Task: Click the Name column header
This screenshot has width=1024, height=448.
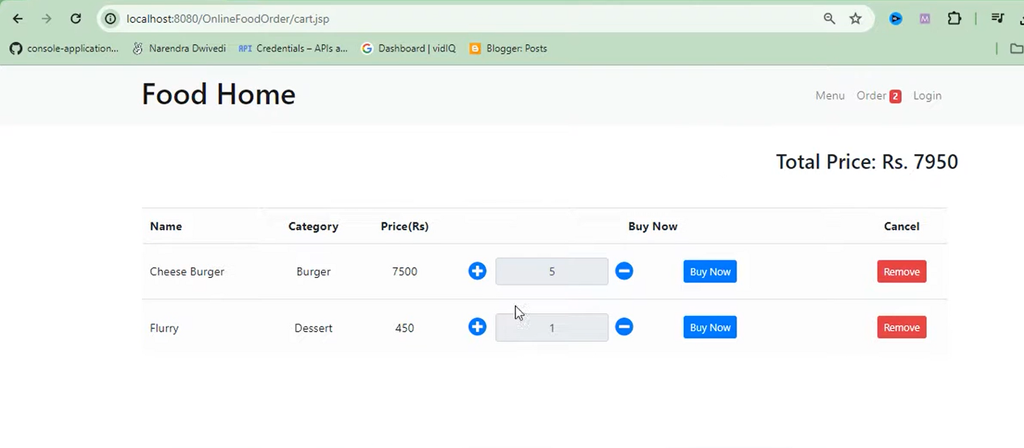Action: tap(166, 227)
